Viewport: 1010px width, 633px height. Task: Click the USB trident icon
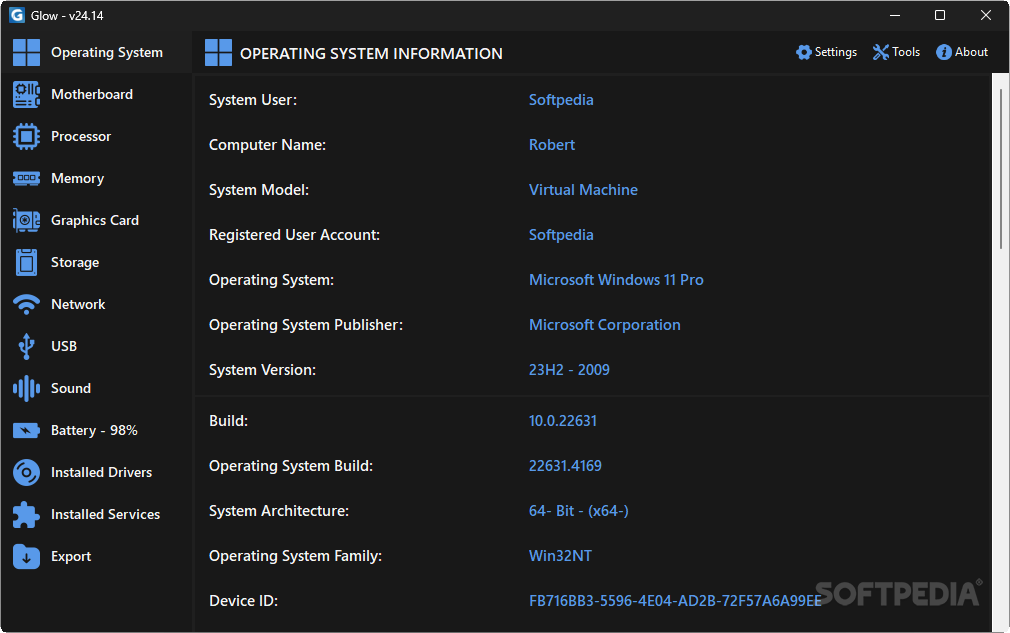click(26, 346)
